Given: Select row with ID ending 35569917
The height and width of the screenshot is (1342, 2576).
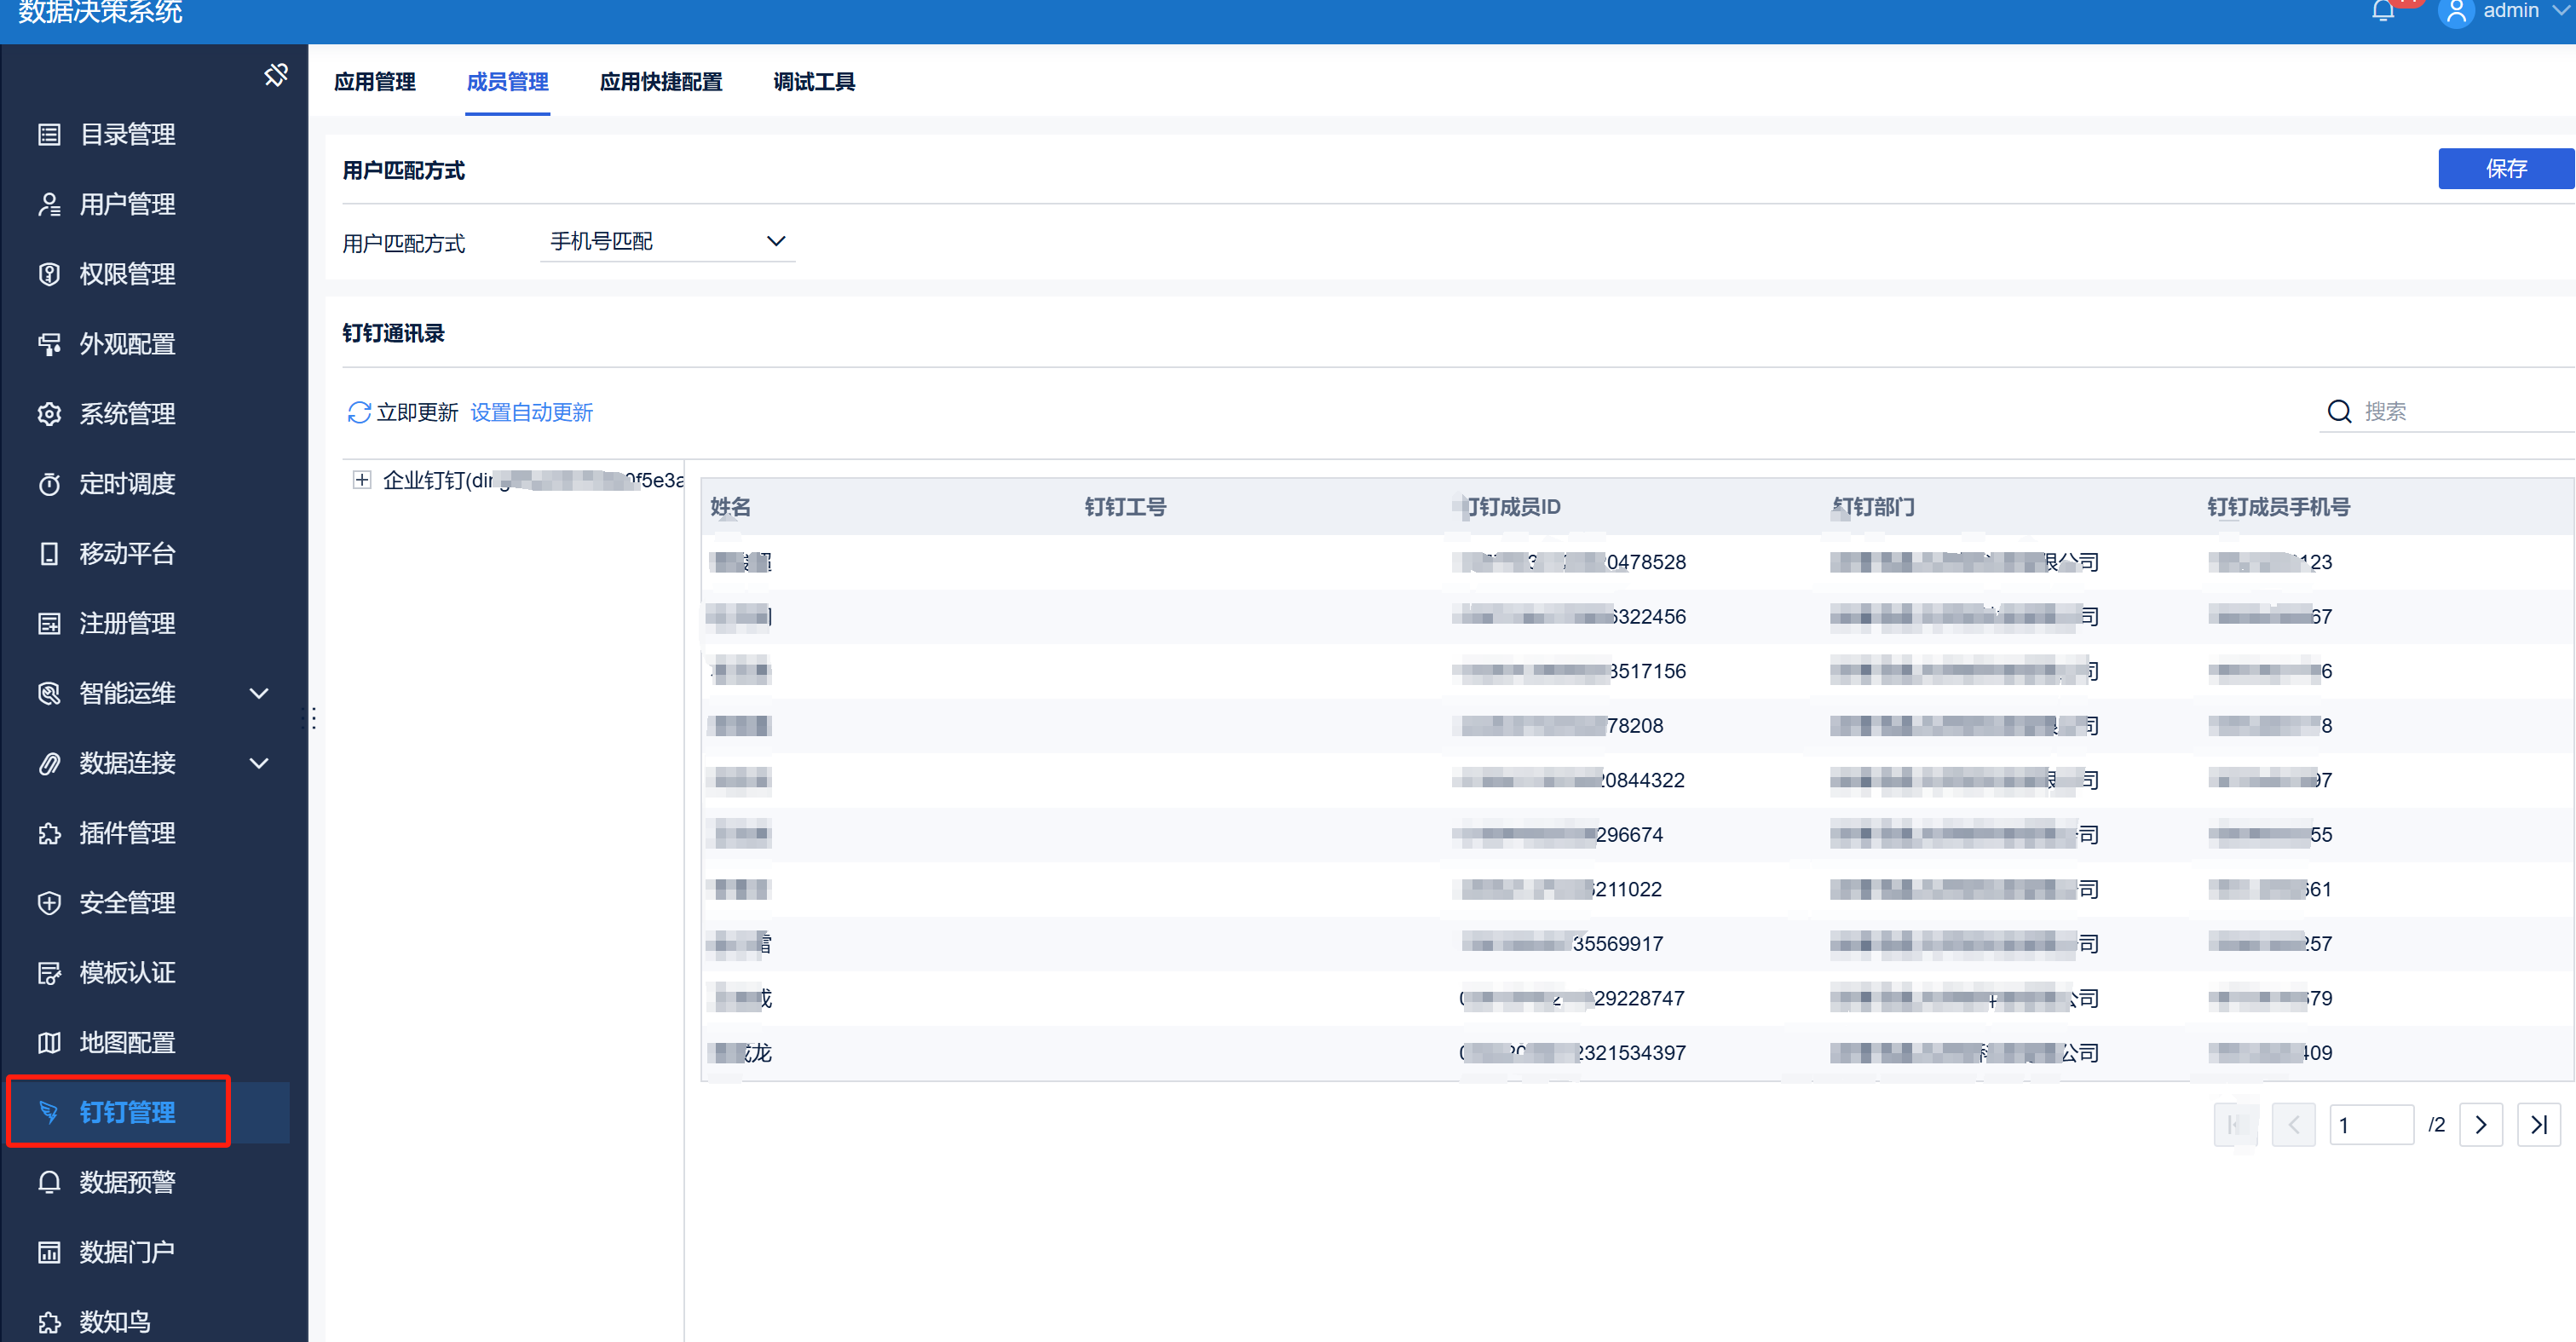Looking at the screenshot, I should 1637,943.
